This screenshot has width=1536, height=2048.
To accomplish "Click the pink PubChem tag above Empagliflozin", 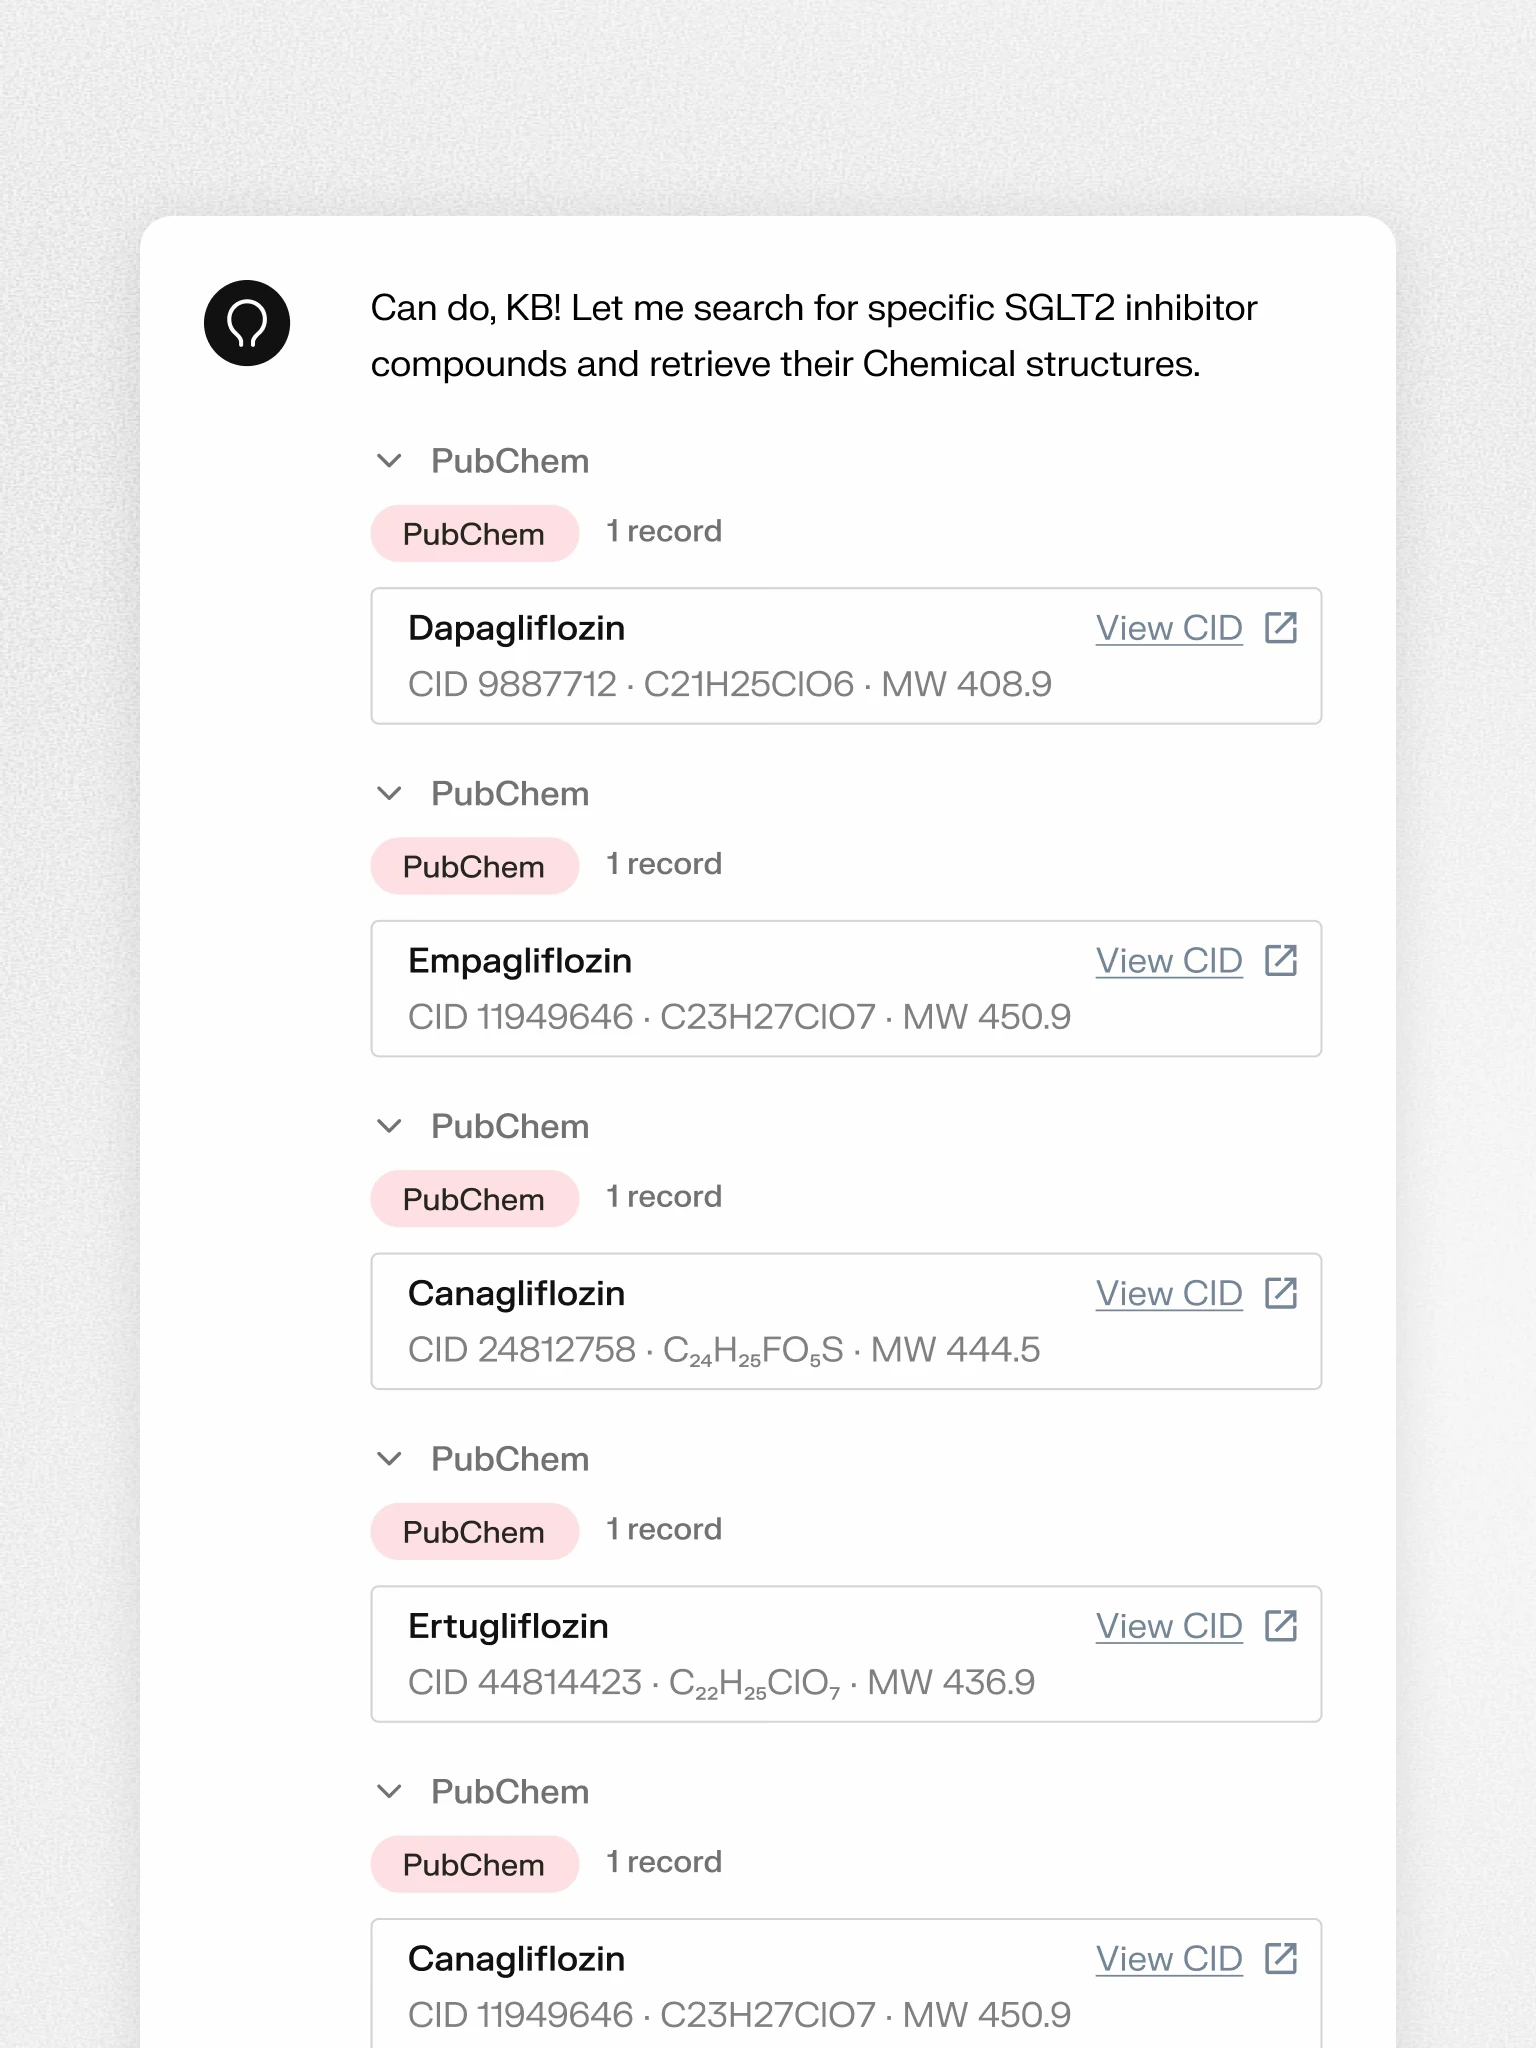I will coord(474,866).
